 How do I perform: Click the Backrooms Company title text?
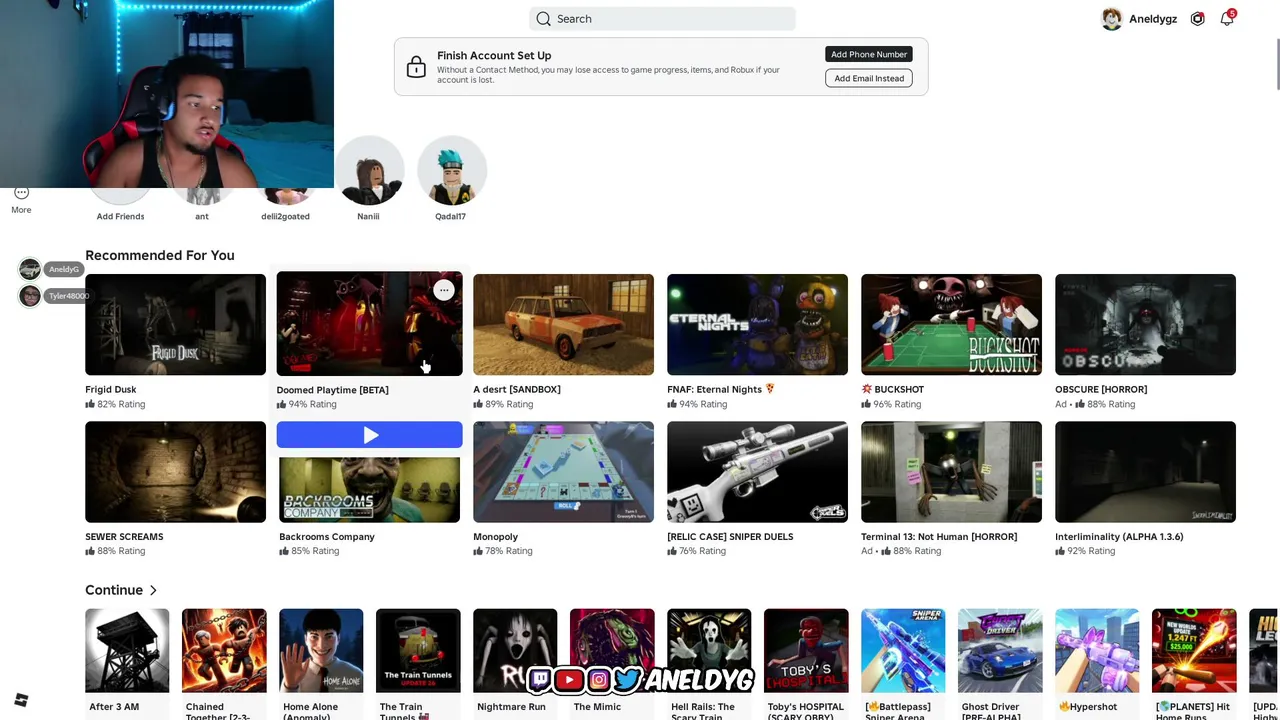click(x=327, y=537)
